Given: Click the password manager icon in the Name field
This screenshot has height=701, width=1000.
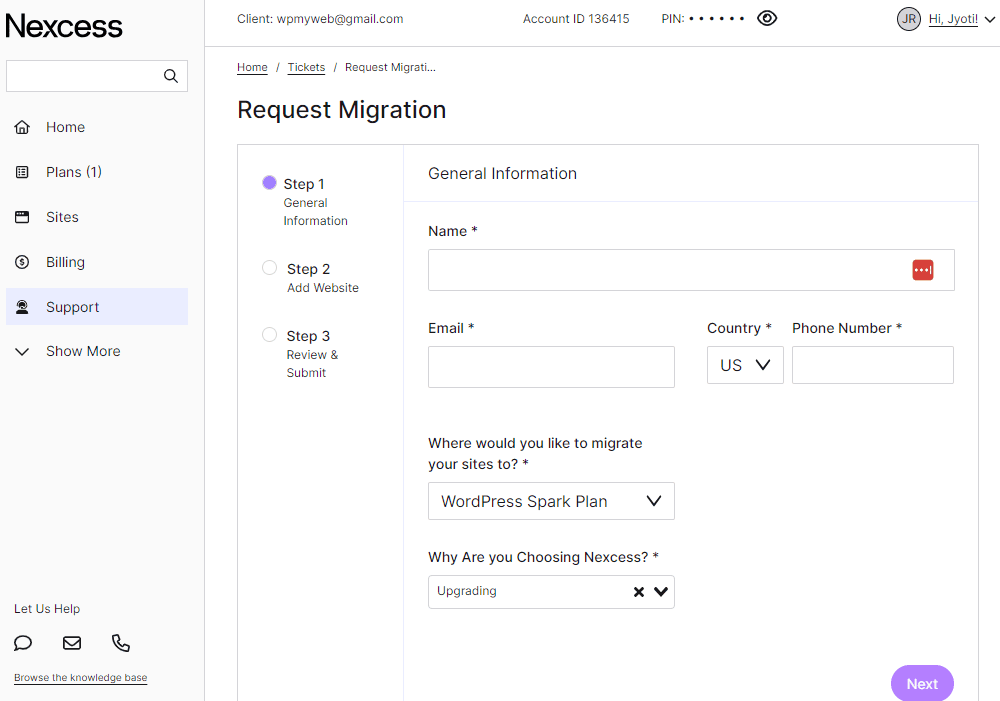Looking at the screenshot, I should tap(922, 269).
